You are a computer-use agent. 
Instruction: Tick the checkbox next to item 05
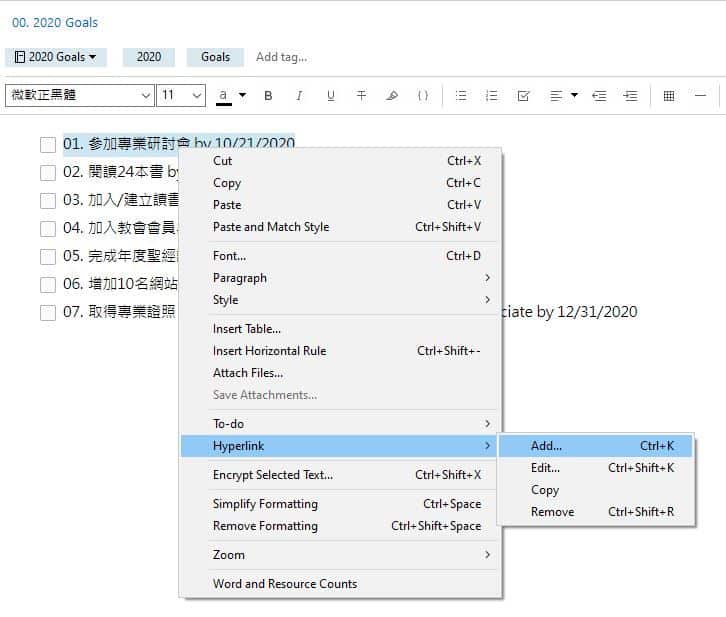coord(48,256)
